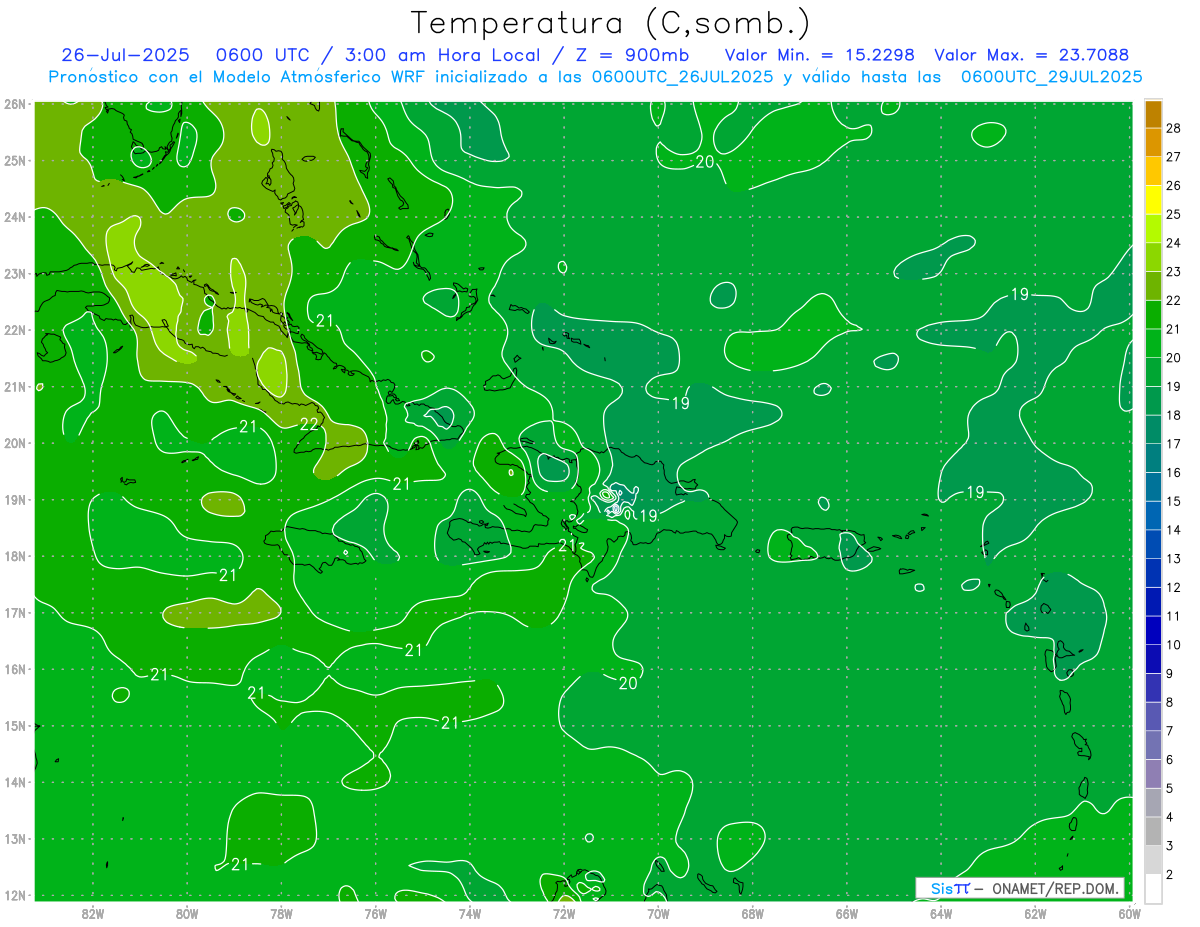Viewport: 1200px width, 927px height.
Task: Click the "3:00 am Hora Local" text
Action: click(x=441, y=55)
